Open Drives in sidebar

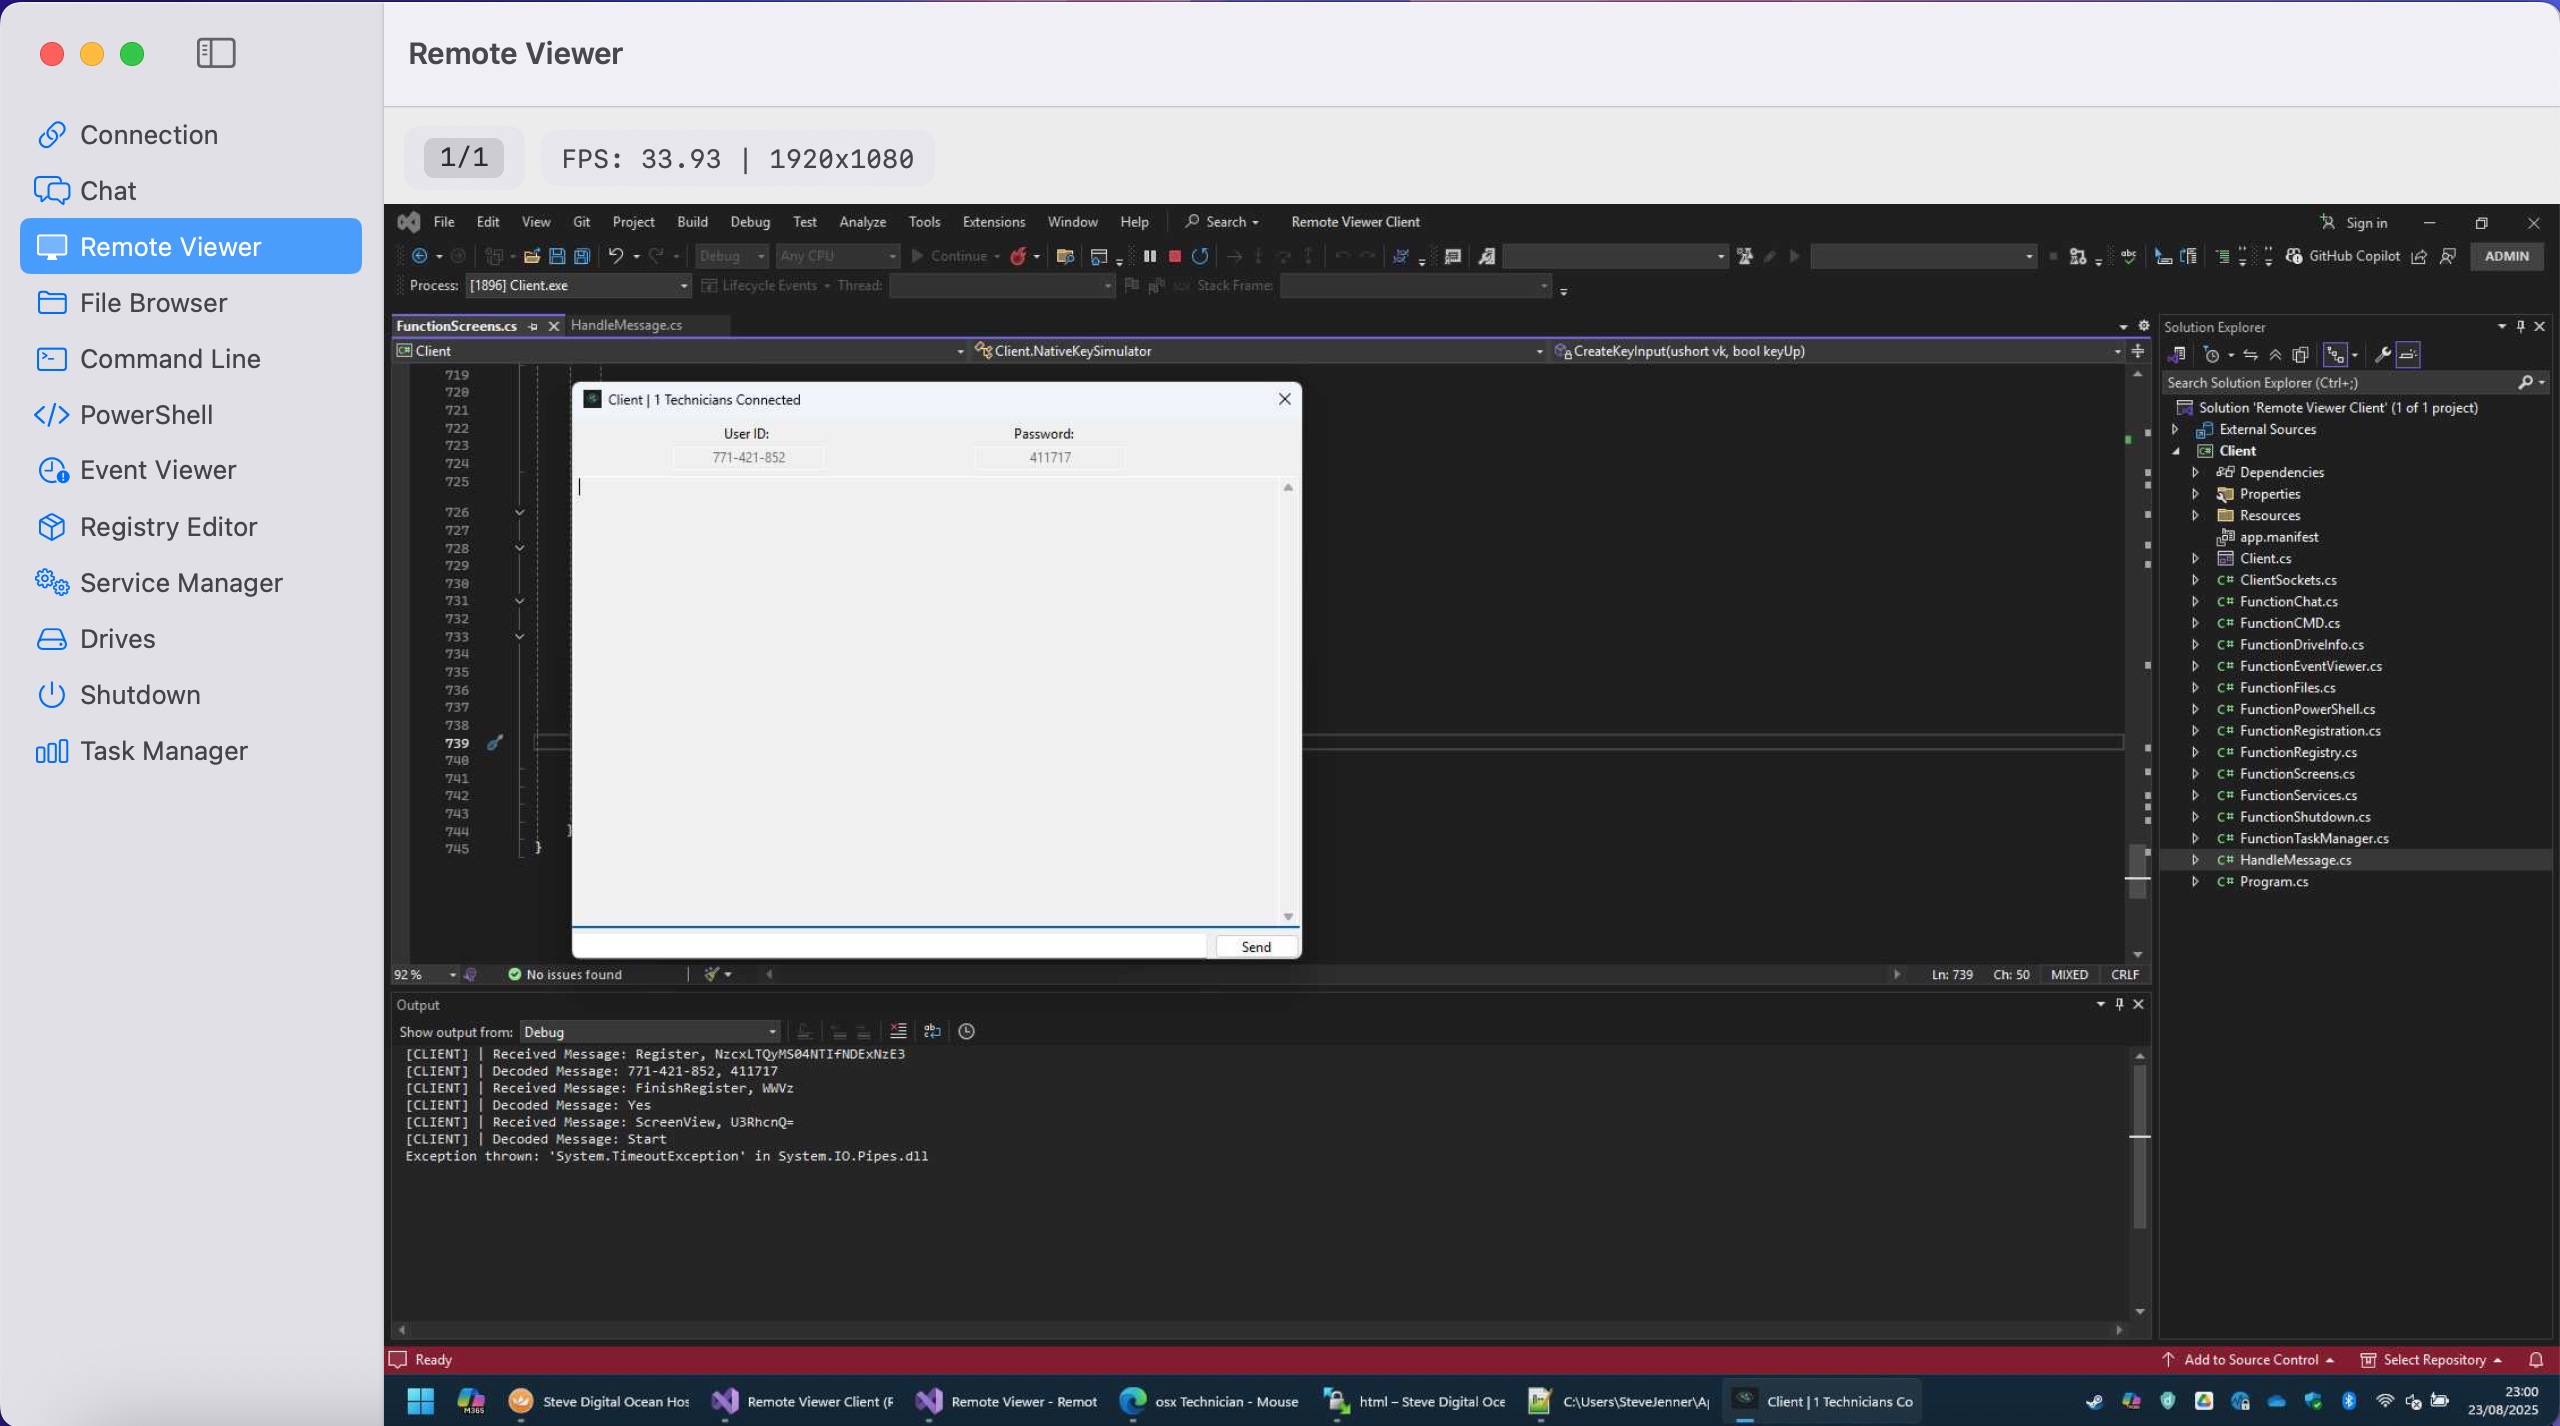(190, 639)
